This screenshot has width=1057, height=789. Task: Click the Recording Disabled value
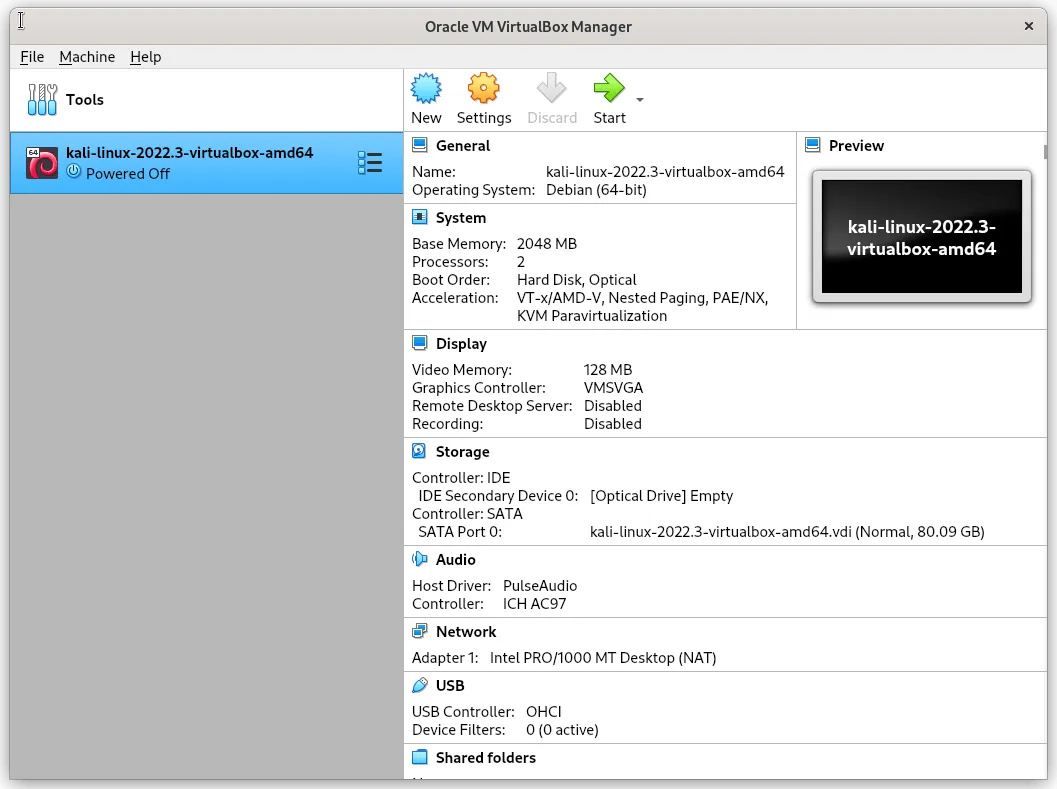click(613, 424)
